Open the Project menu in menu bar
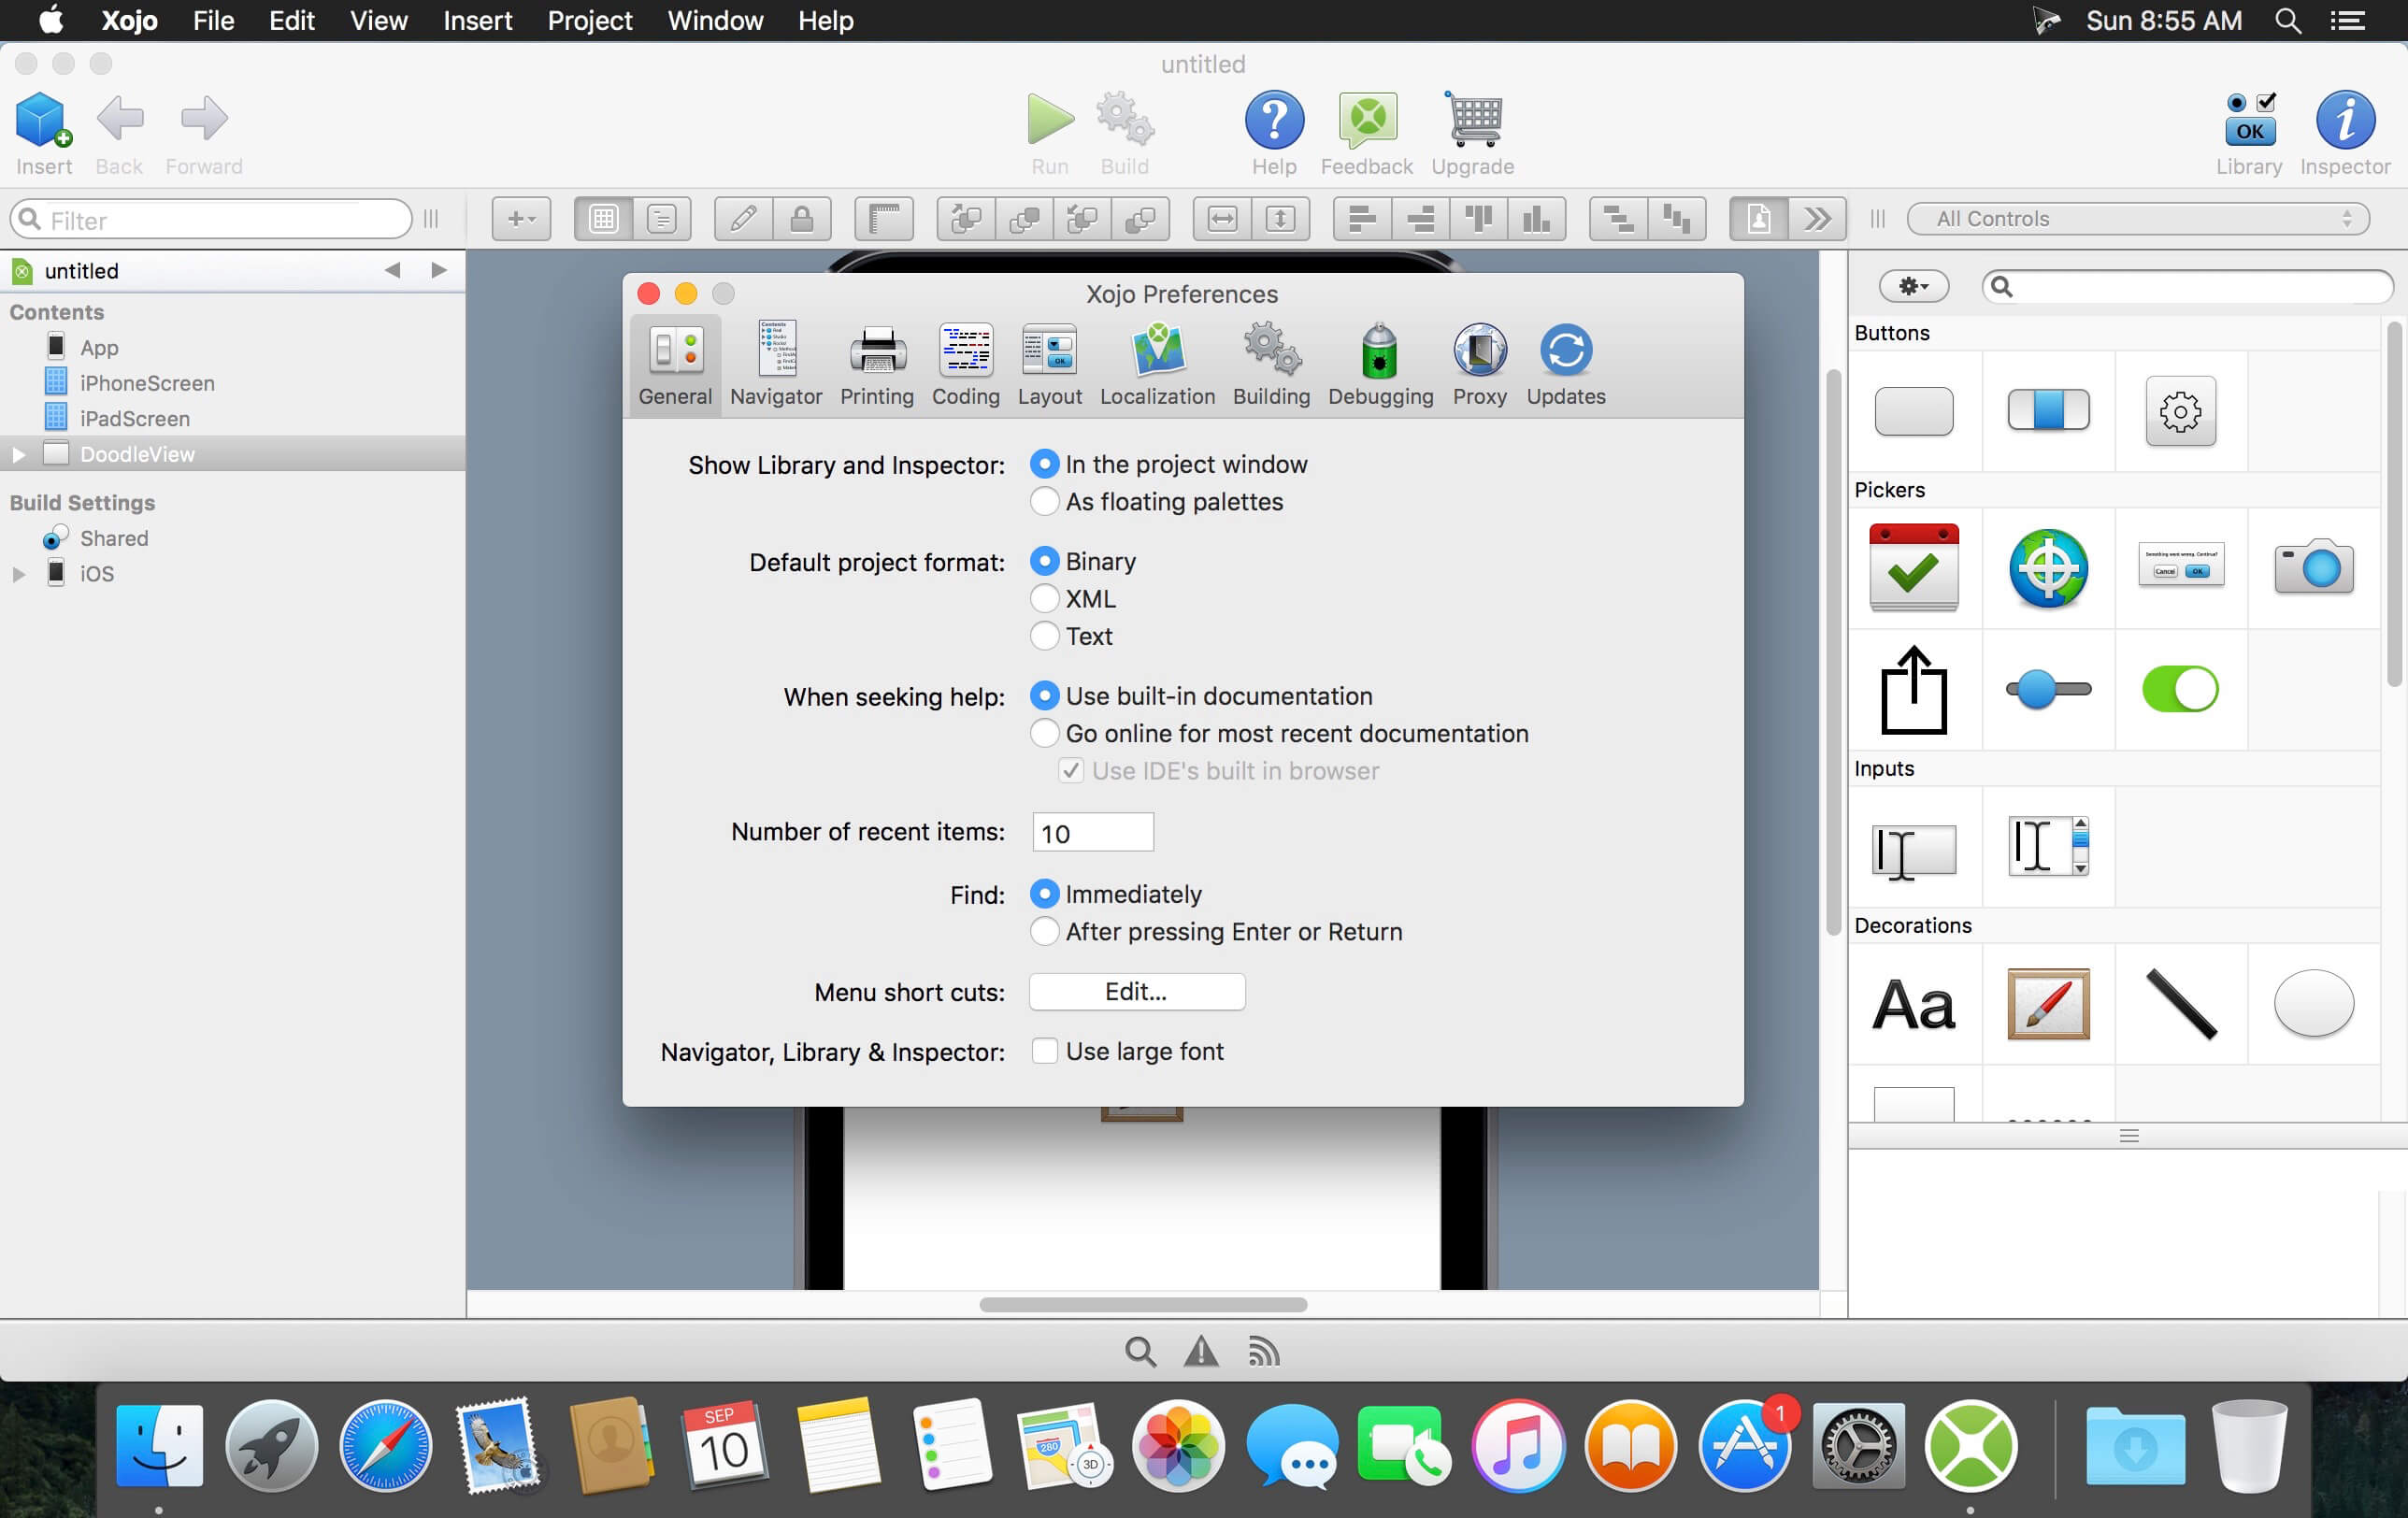The image size is (2408, 1518). 590,20
